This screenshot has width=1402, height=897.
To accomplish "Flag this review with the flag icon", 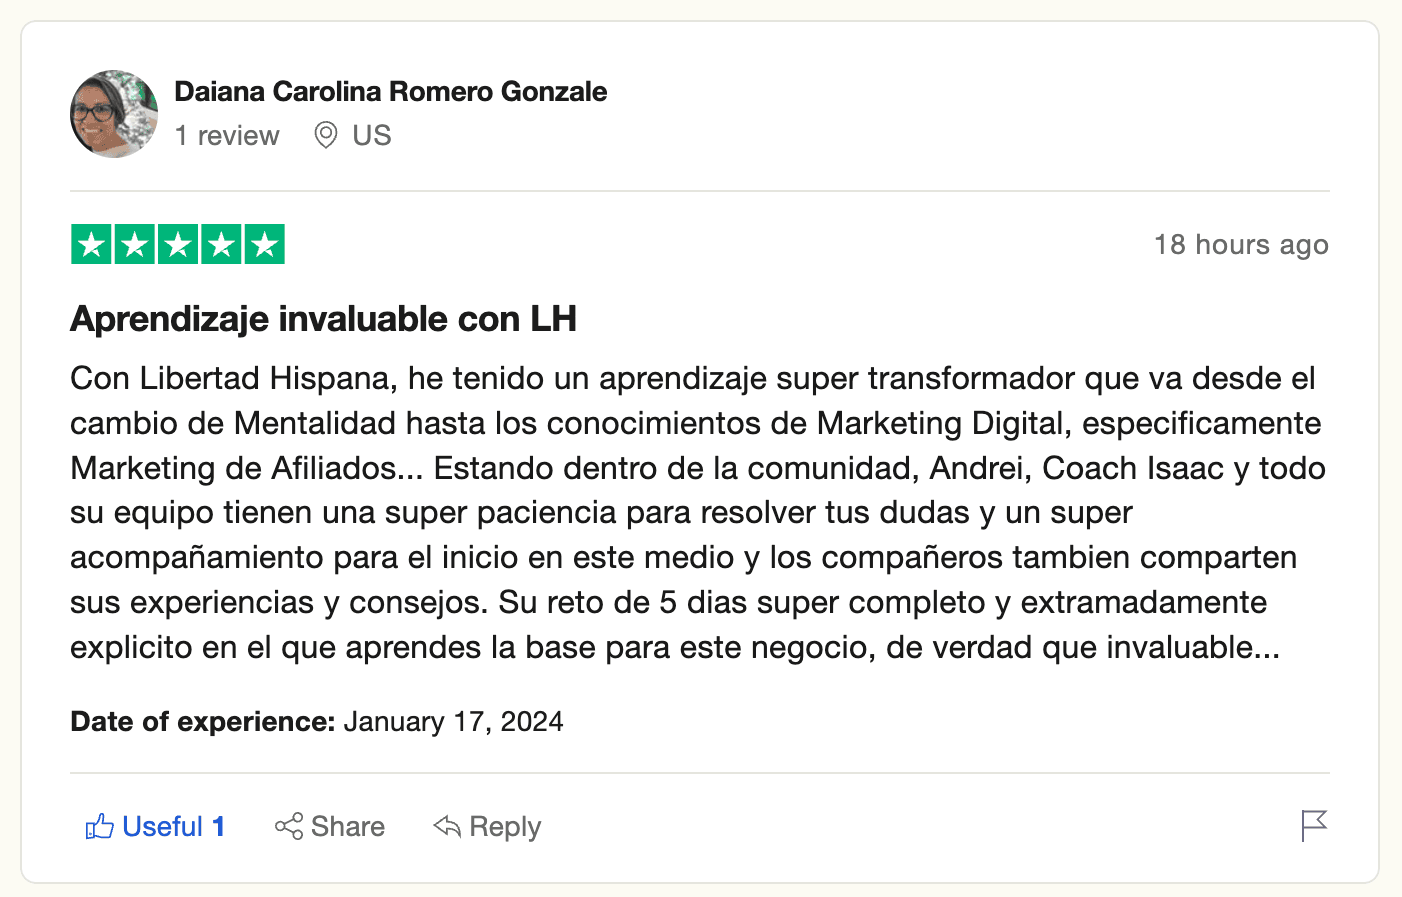I will (x=1314, y=826).
